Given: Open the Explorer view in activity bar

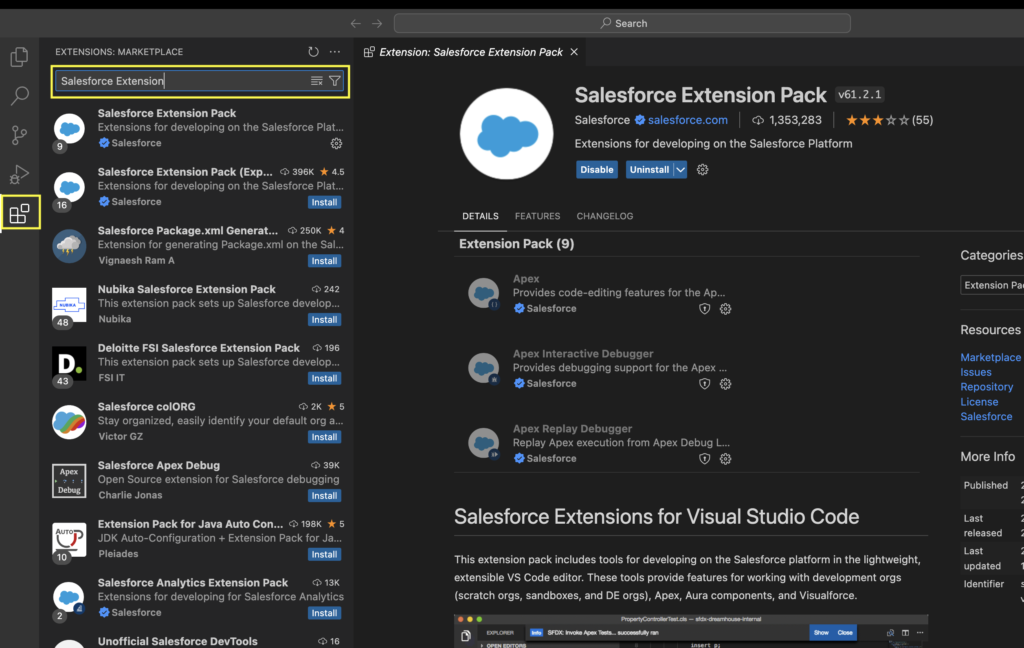Looking at the screenshot, I should (x=20, y=57).
